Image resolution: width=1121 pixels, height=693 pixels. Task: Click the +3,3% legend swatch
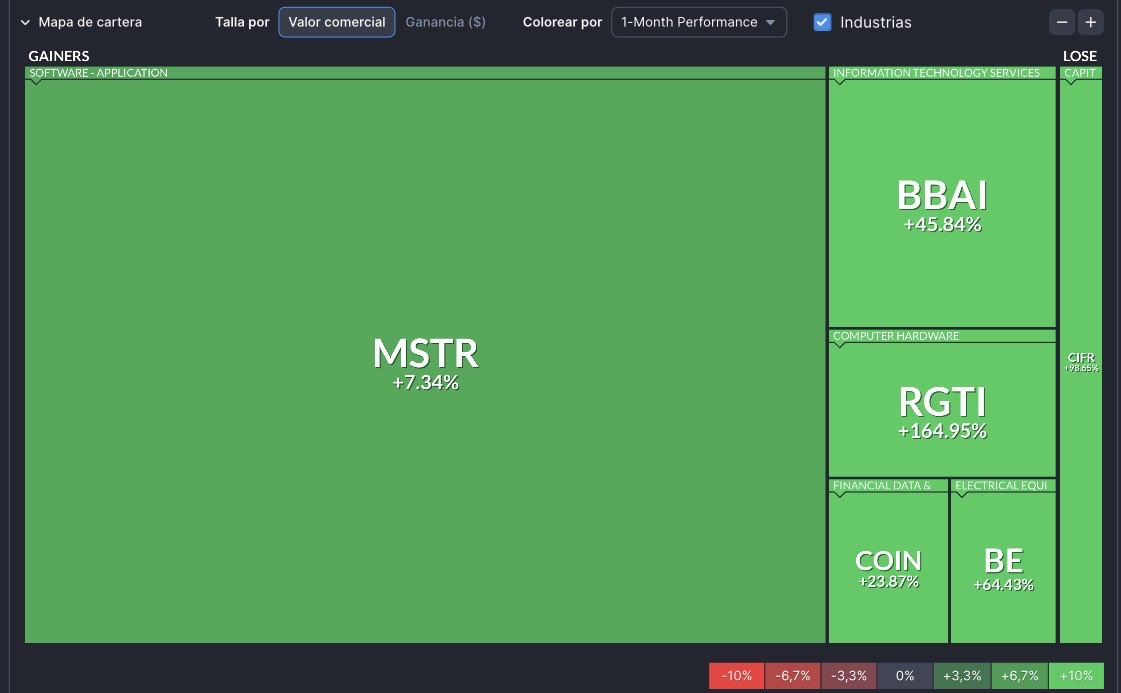point(962,676)
